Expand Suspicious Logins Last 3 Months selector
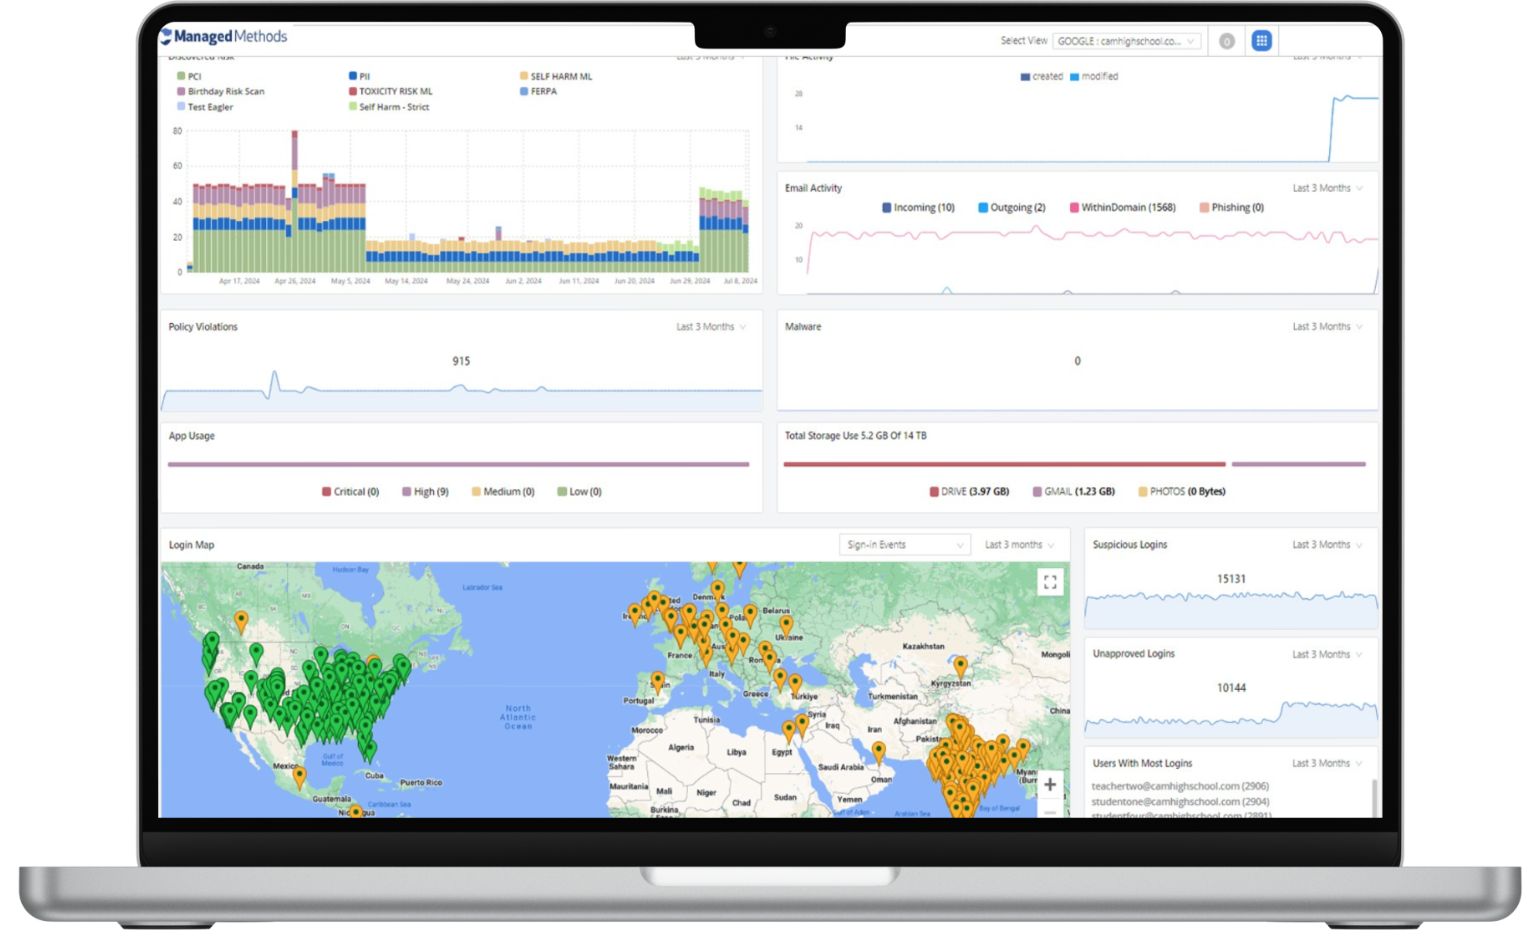Image resolution: width=1540 pixels, height=930 pixels. [x=1327, y=545]
